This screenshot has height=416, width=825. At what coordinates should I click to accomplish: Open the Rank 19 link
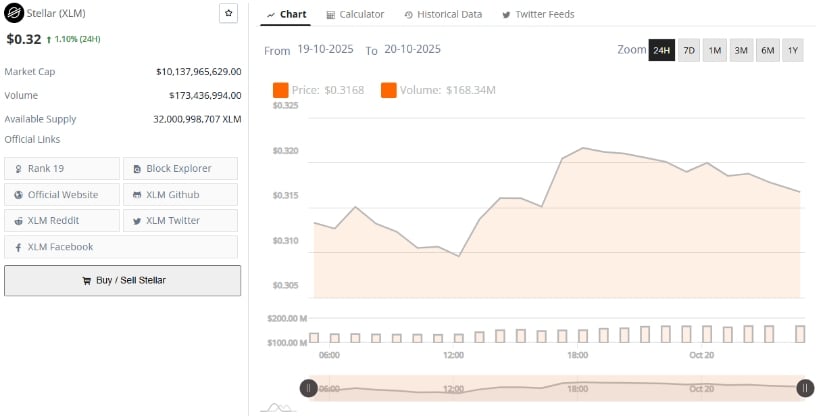(62, 168)
